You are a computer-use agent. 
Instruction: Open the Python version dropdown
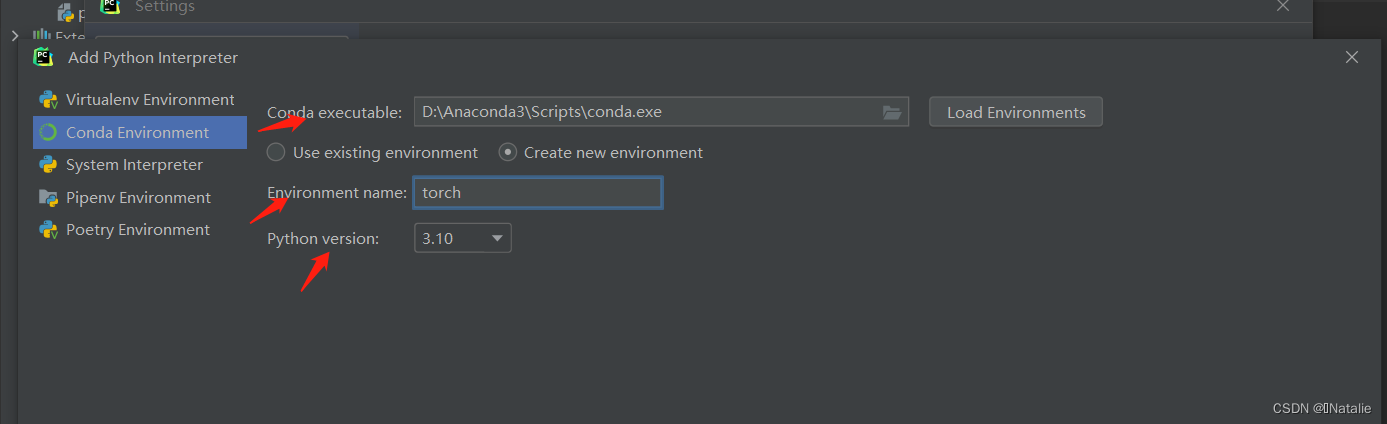[463, 238]
